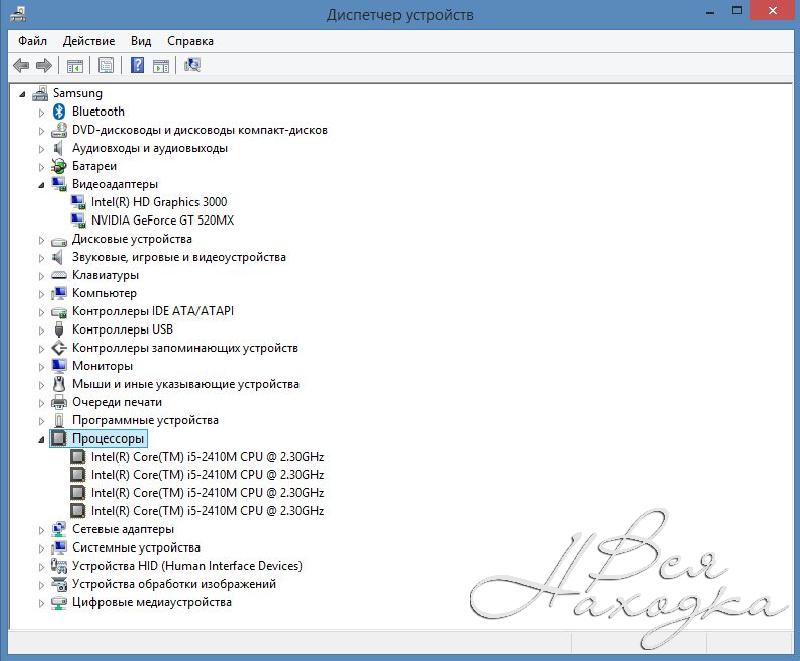Expand the Мониторы category
The image size is (800, 661).
42,366
